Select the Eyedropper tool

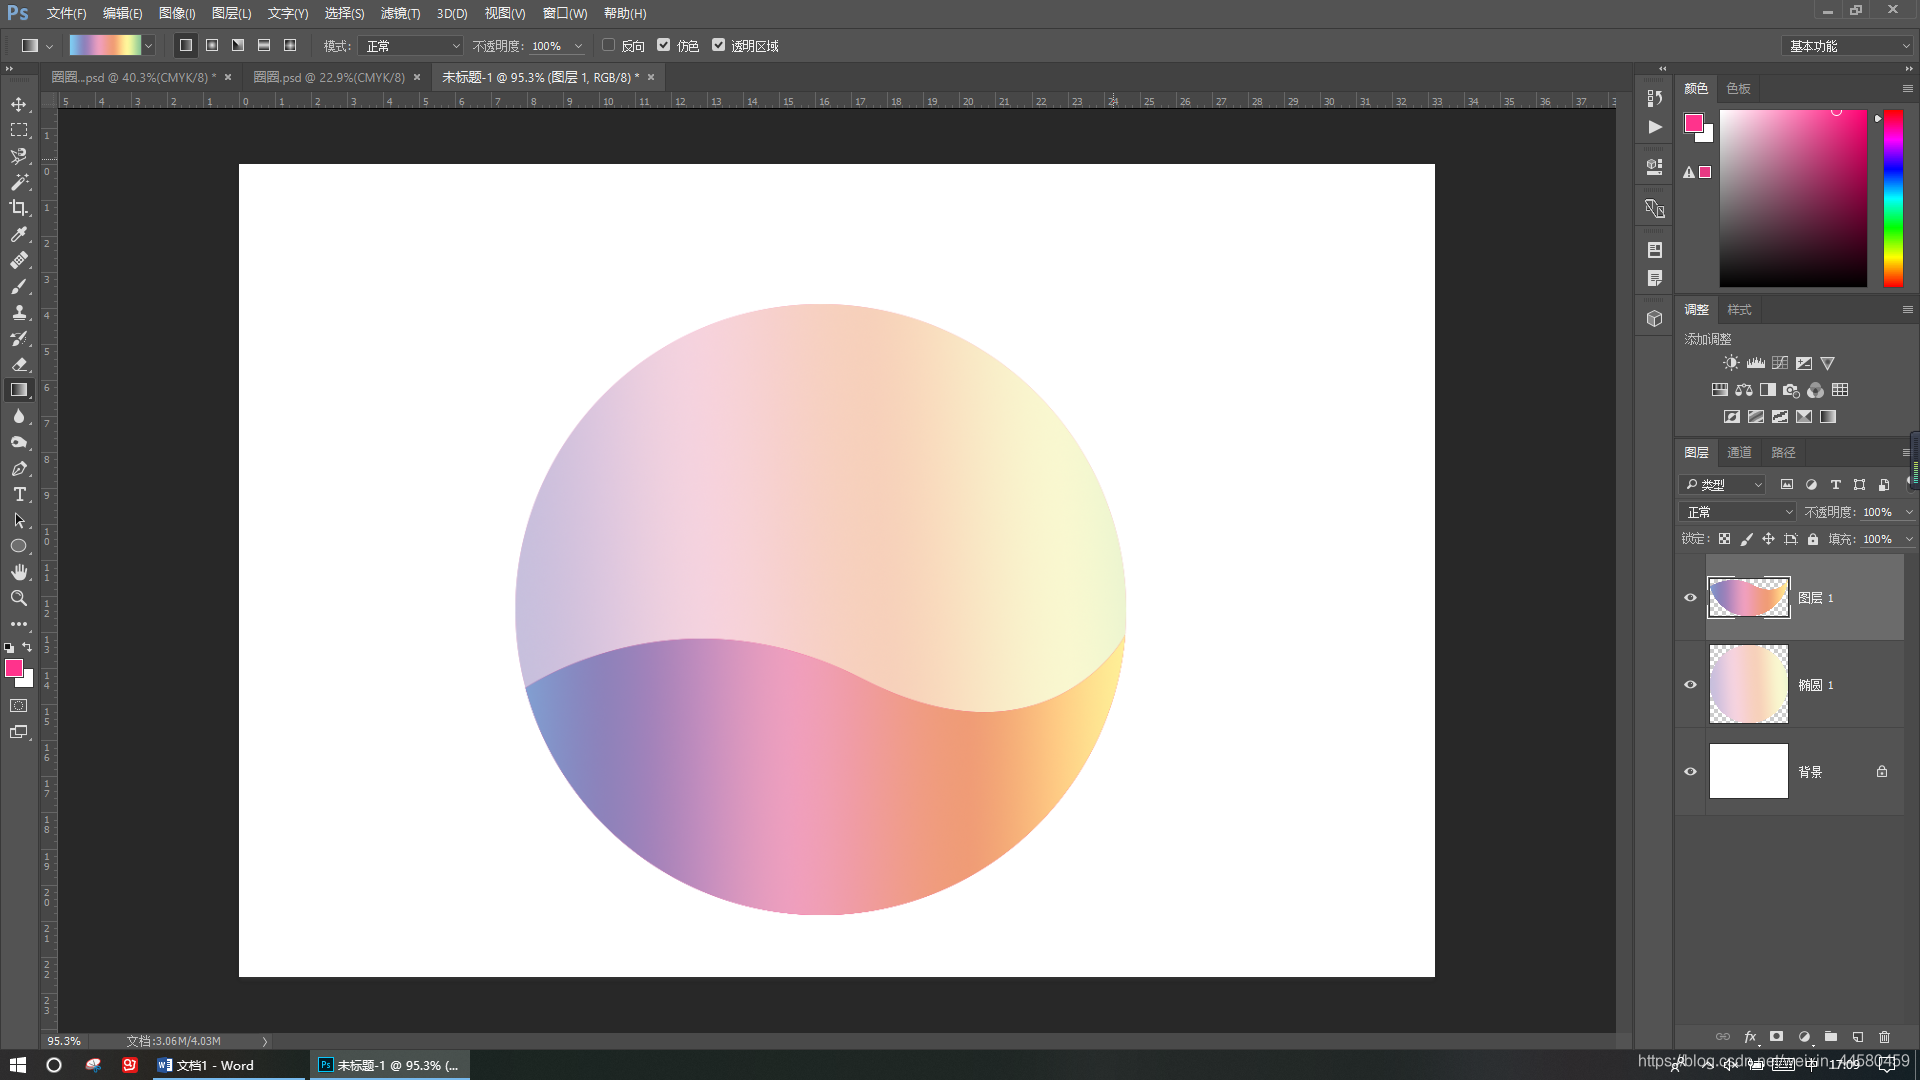coord(19,234)
